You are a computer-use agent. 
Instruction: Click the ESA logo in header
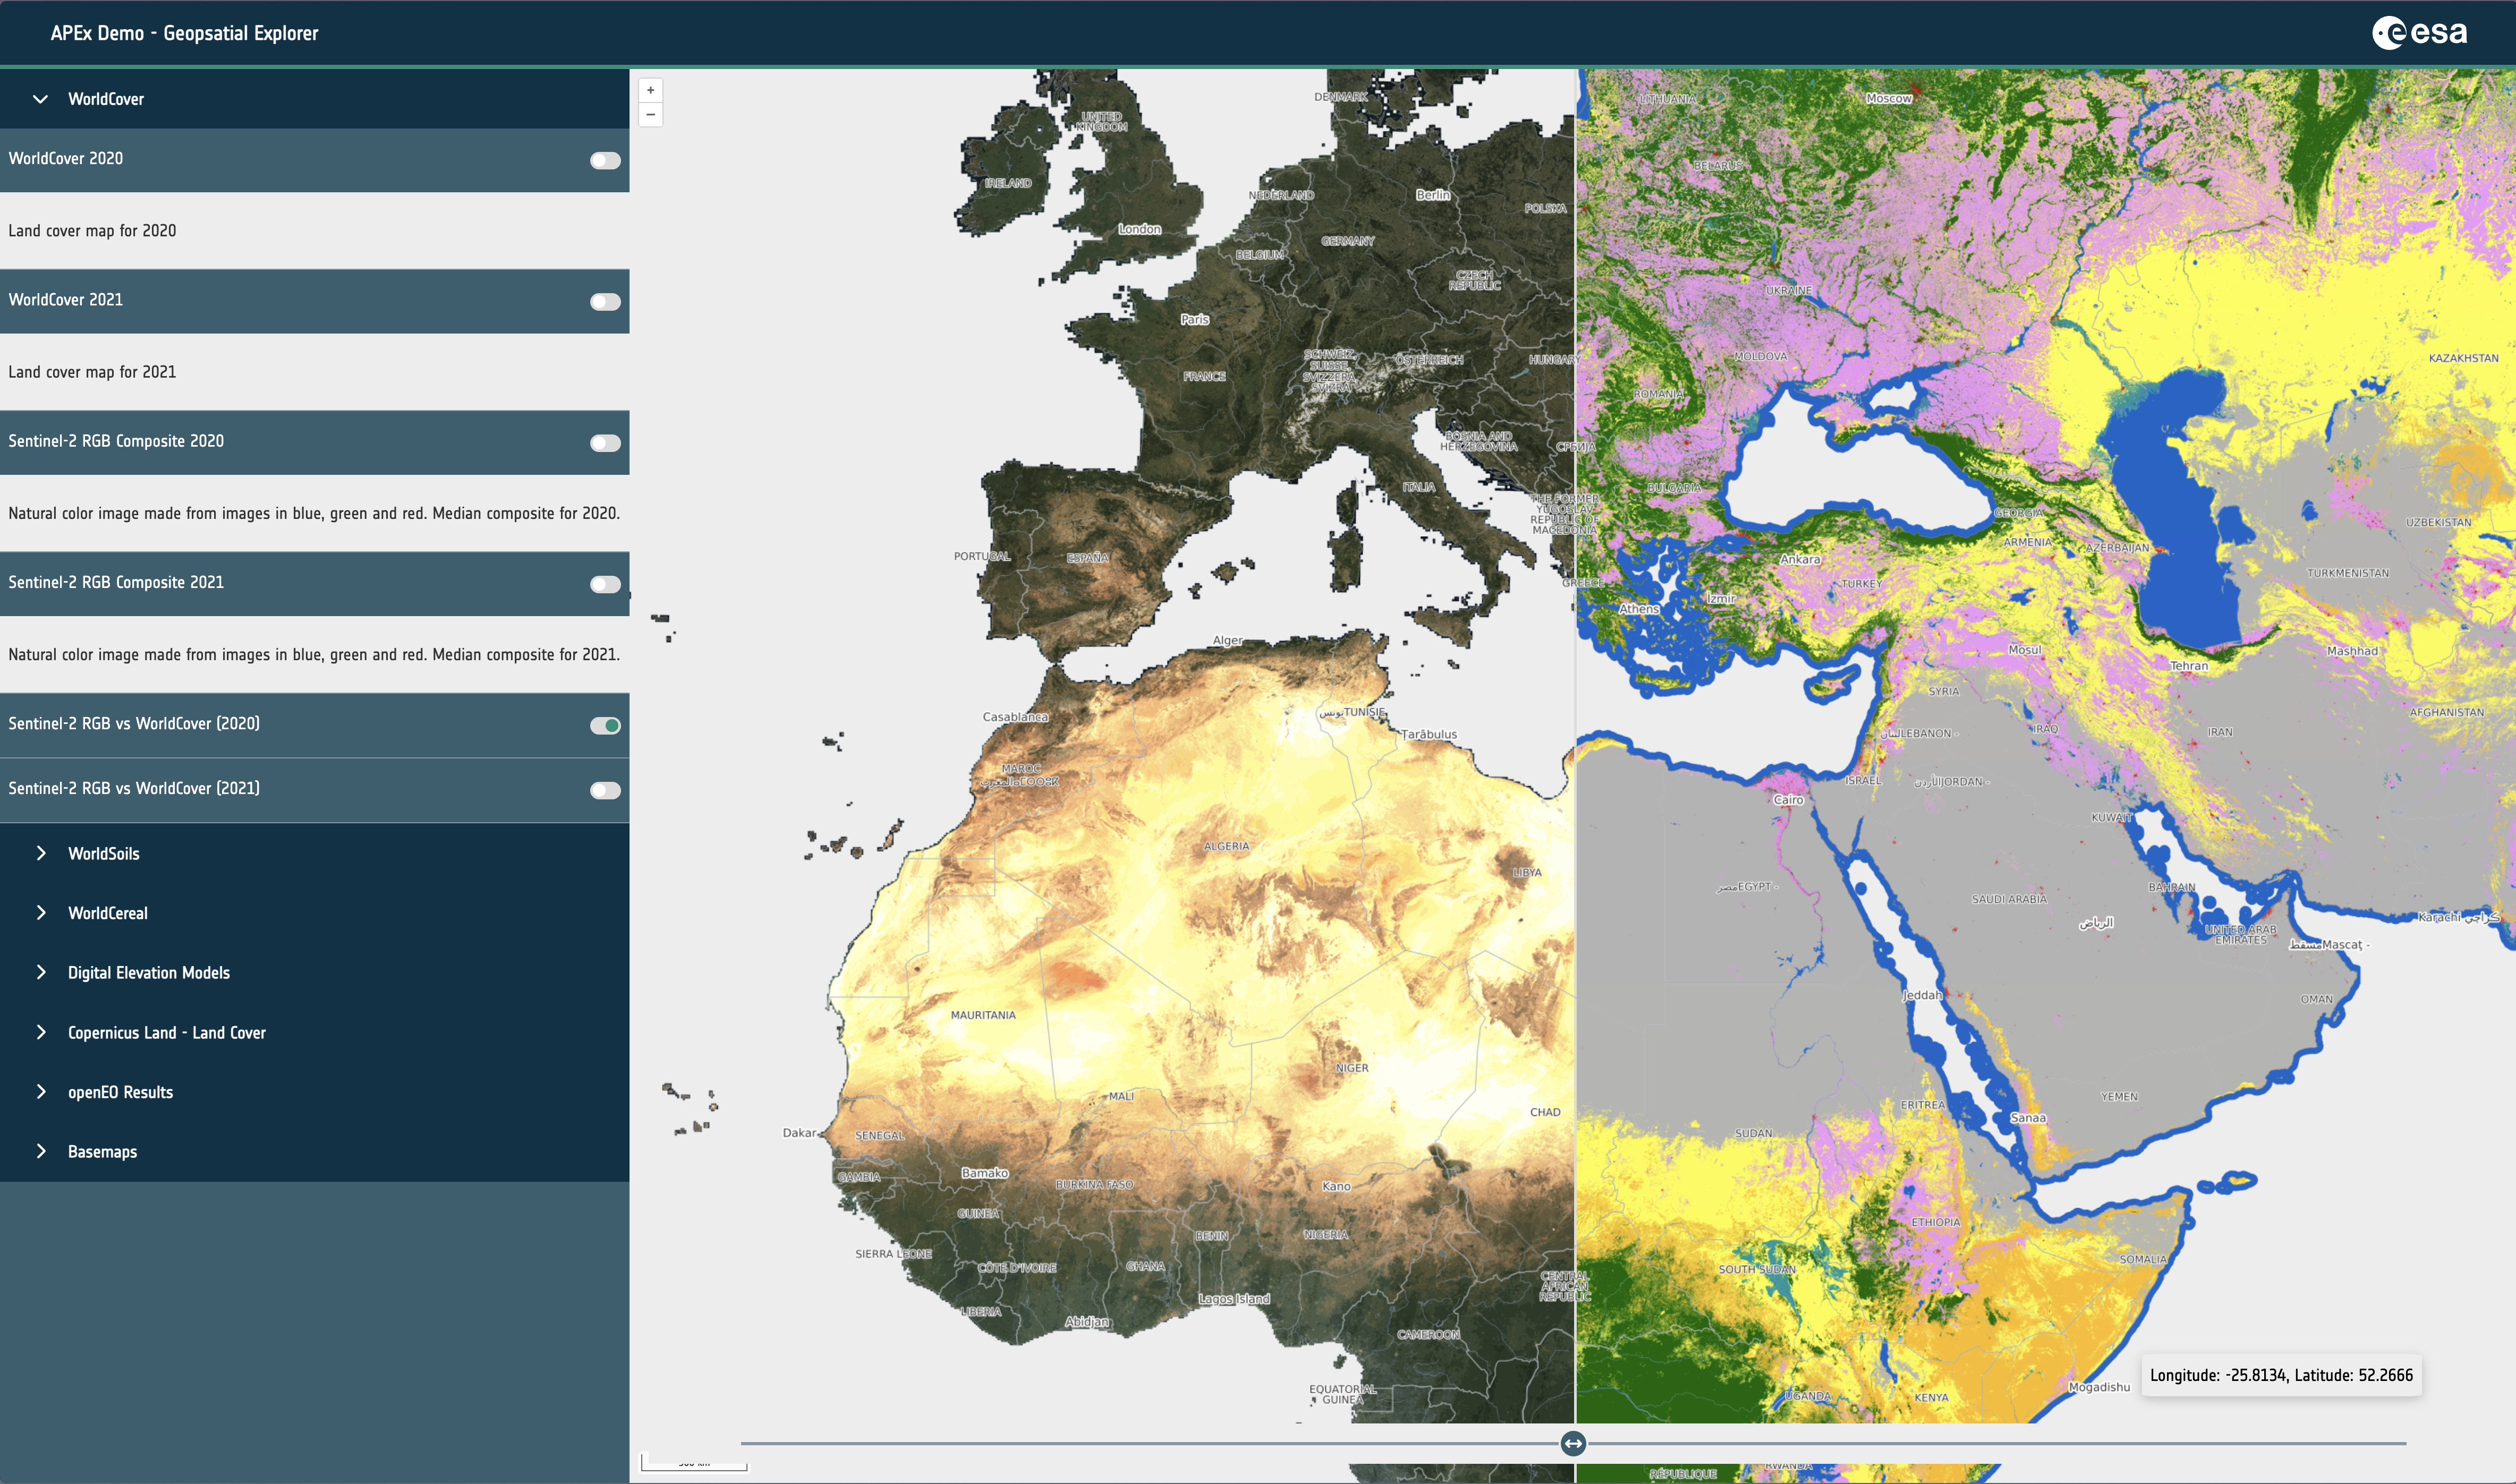click(x=2420, y=33)
